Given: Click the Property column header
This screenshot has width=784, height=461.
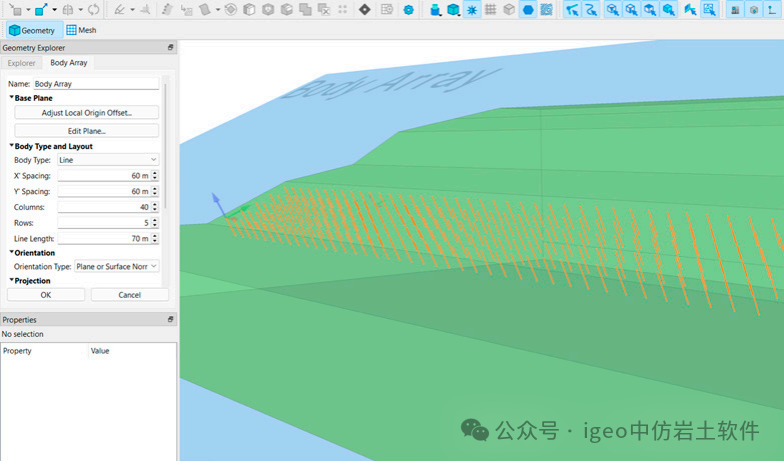Looking at the screenshot, I should (44, 351).
